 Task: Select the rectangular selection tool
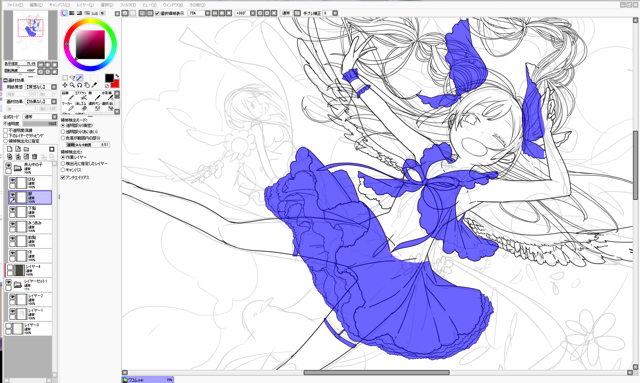pos(65,78)
